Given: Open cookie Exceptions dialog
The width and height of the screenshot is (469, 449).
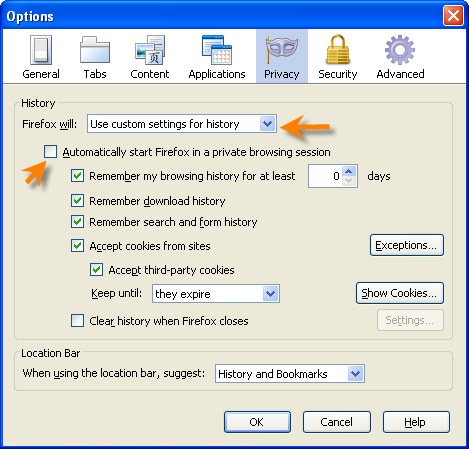Looking at the screenshot, I should [x=407, y=245].
